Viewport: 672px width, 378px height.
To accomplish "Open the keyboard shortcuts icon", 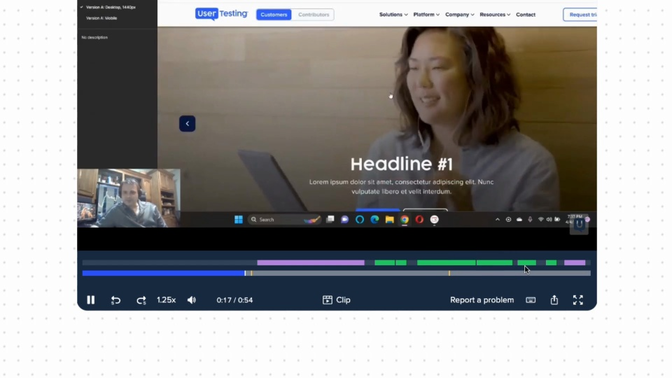I will point(531,300).
